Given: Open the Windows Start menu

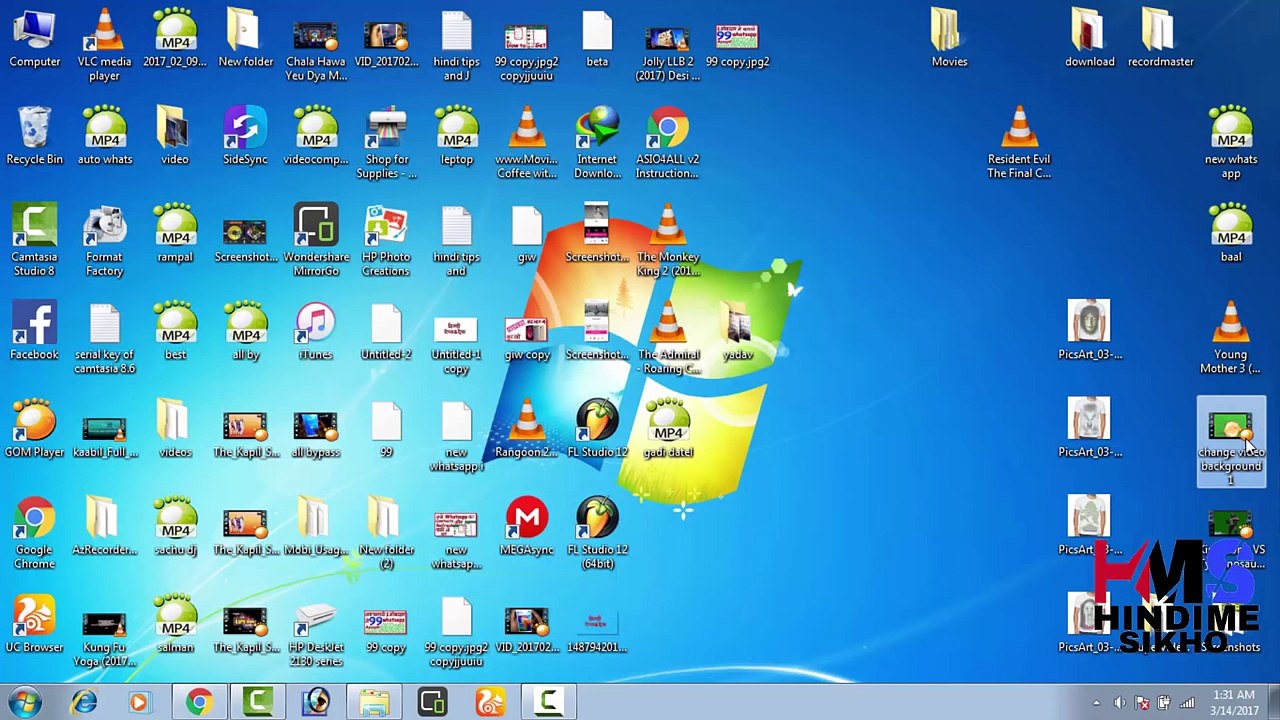Looking at the screenshot, I should pyautogui.click(x=24, y=702).
